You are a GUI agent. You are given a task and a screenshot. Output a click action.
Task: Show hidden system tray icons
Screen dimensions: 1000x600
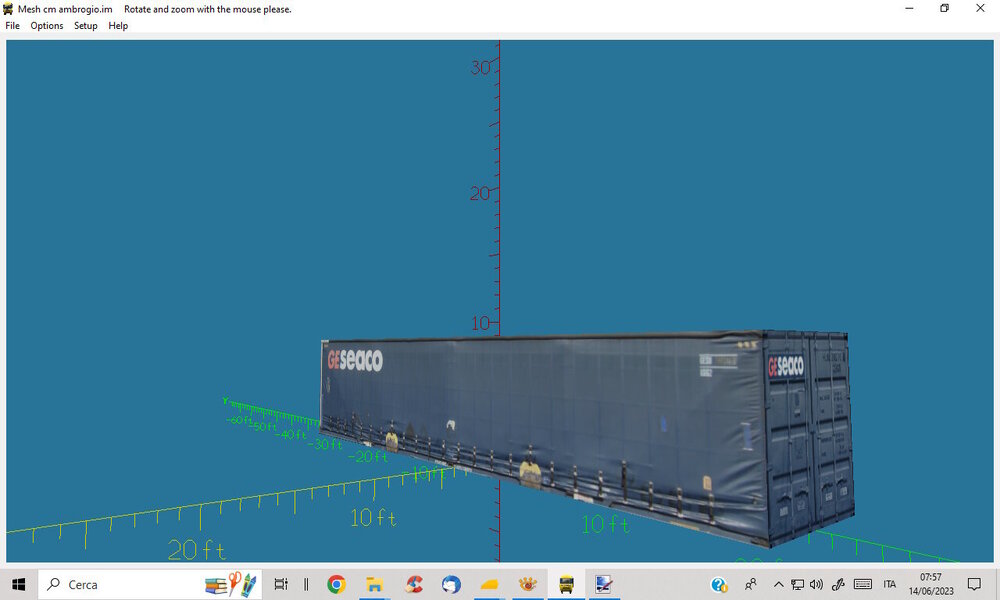tap(778, 584)
